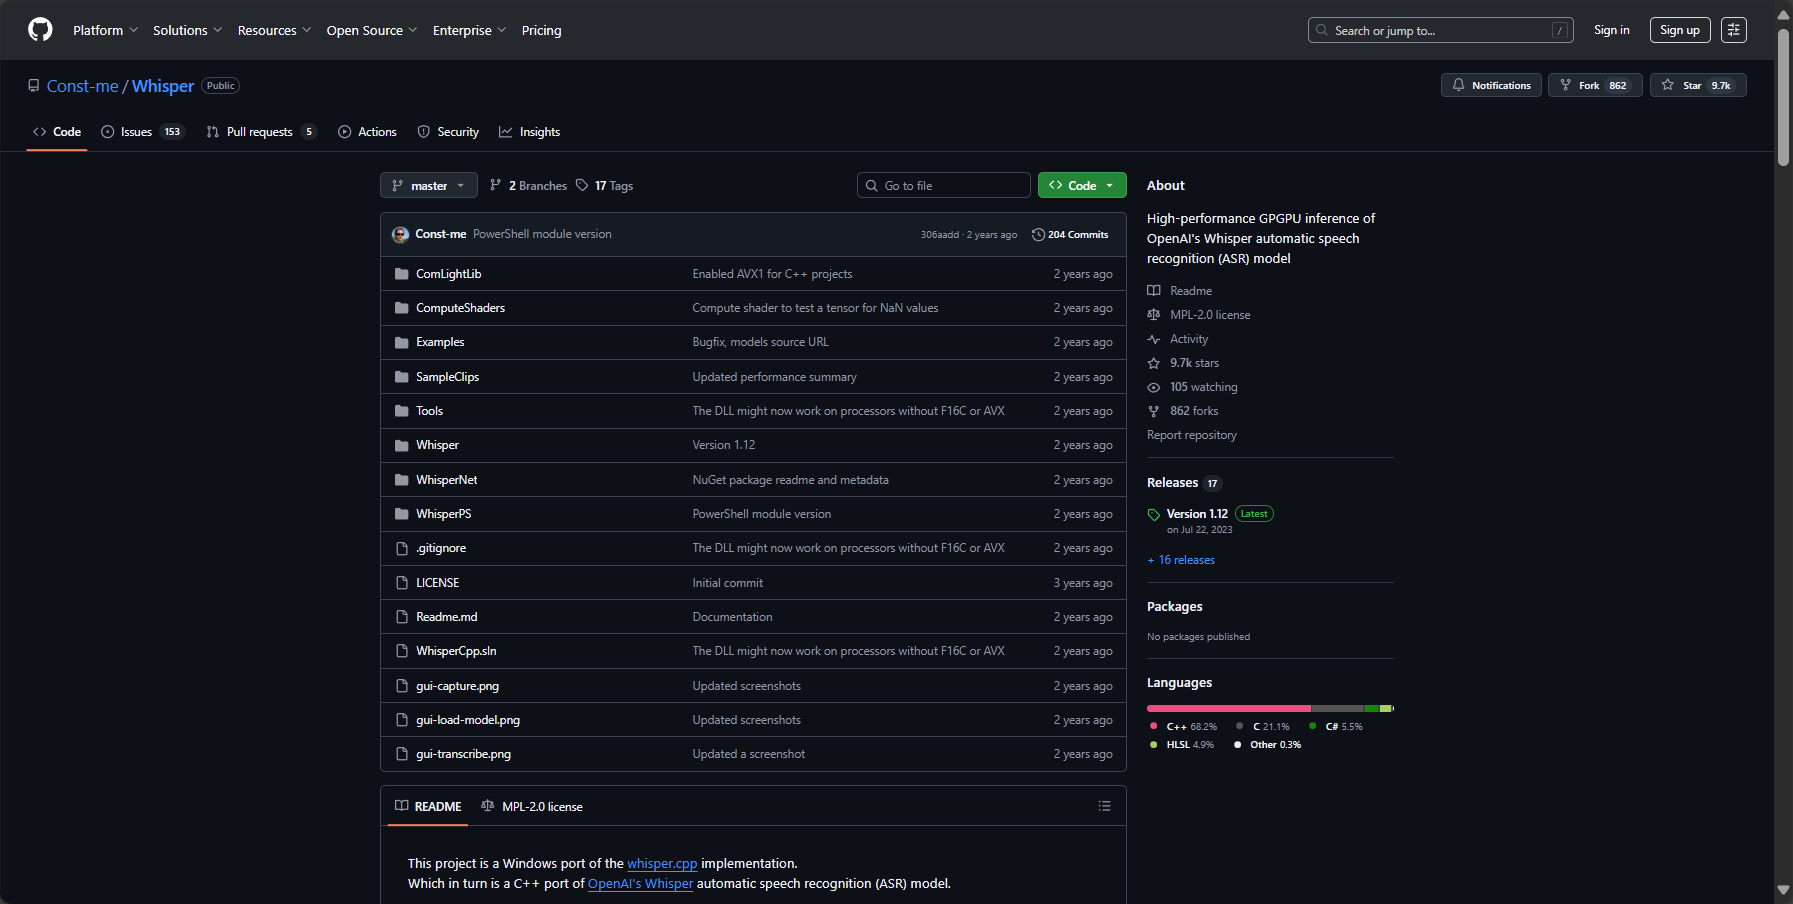
Task: Open the Enterprise dropdown
Action: (469, 30)
